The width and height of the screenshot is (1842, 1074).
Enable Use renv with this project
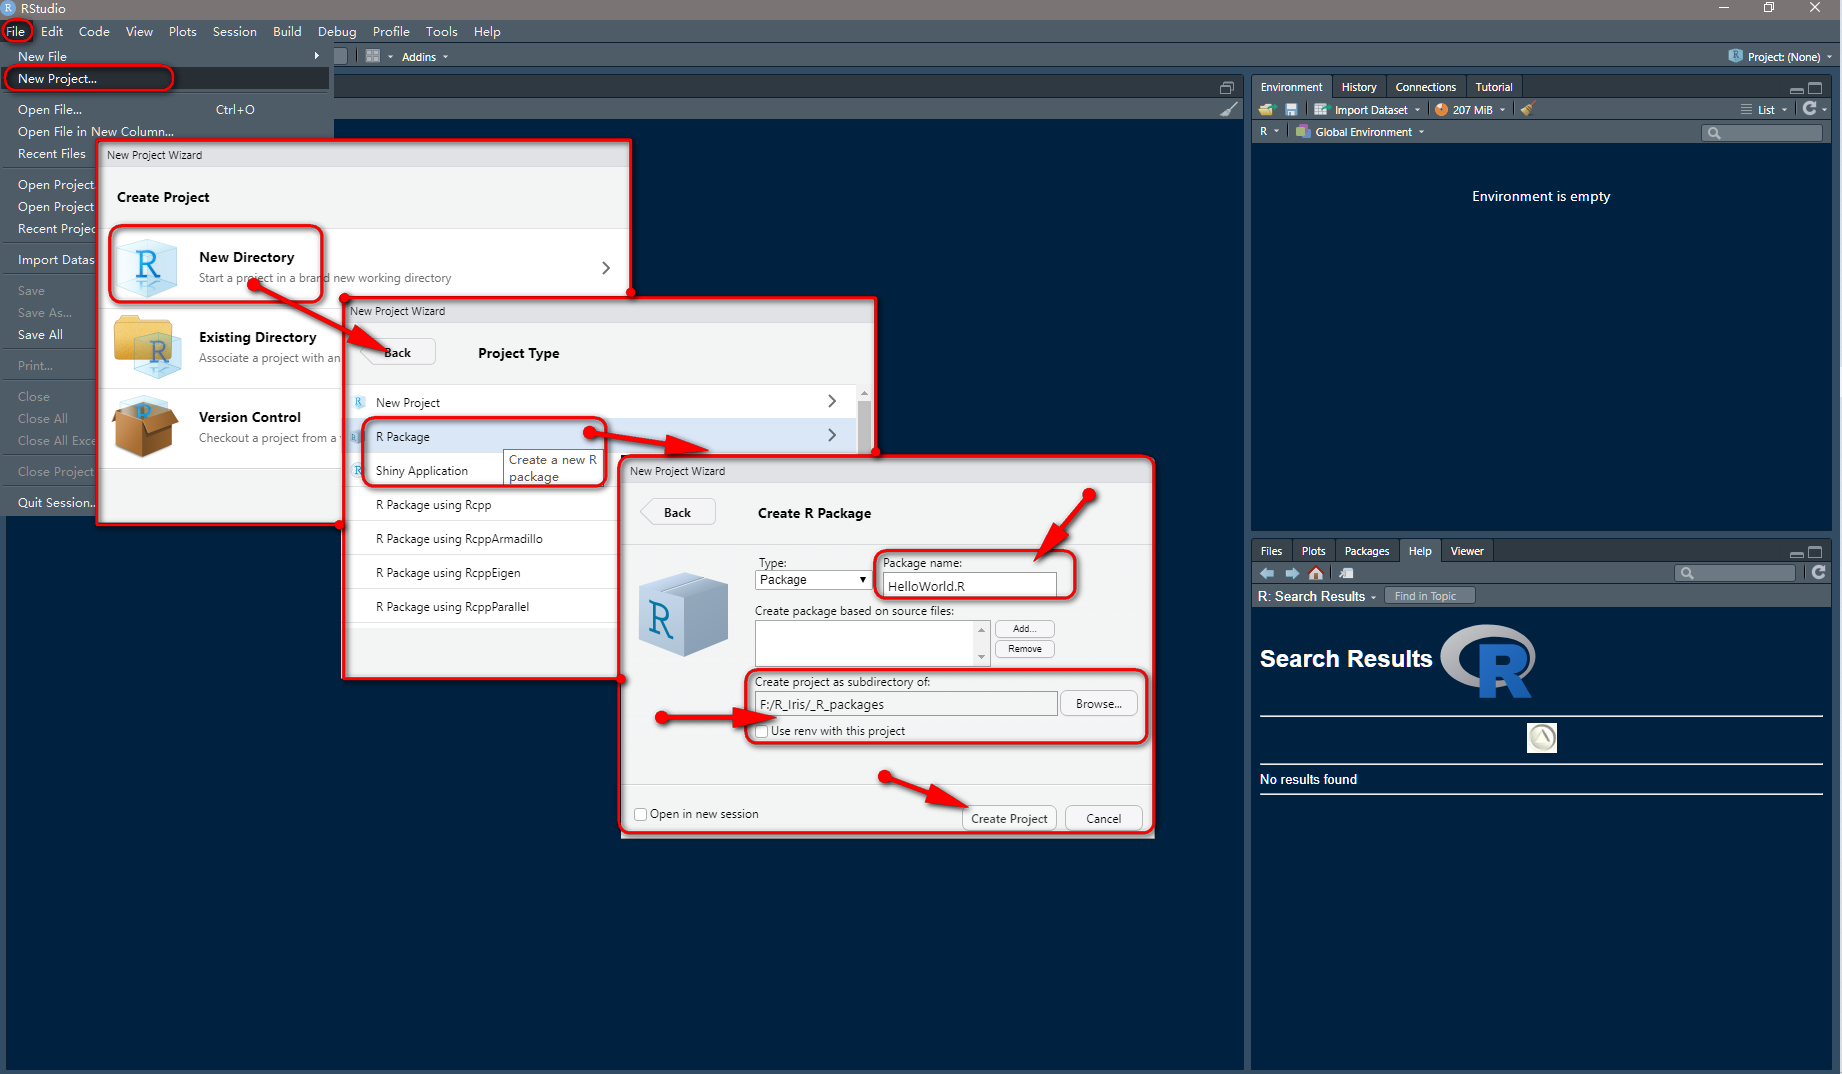tap(762, 731)
